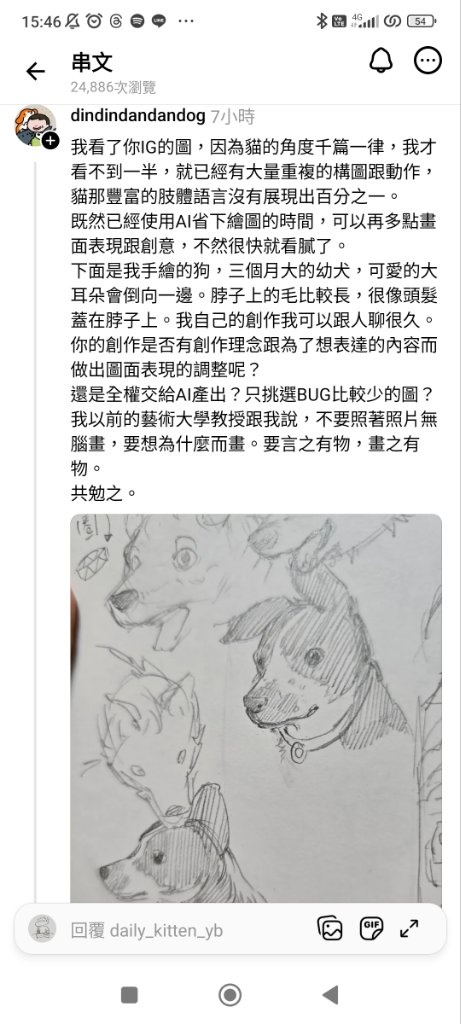Viewport: 461px width, 1024px height.
Task: Open the notification bell for this thread
Action: (381, 61)
